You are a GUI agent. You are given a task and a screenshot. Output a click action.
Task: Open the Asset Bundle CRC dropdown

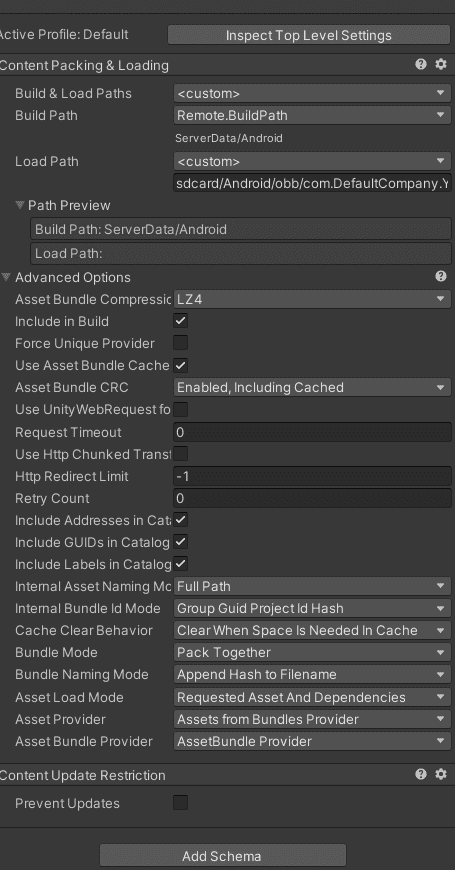point(312,387)
